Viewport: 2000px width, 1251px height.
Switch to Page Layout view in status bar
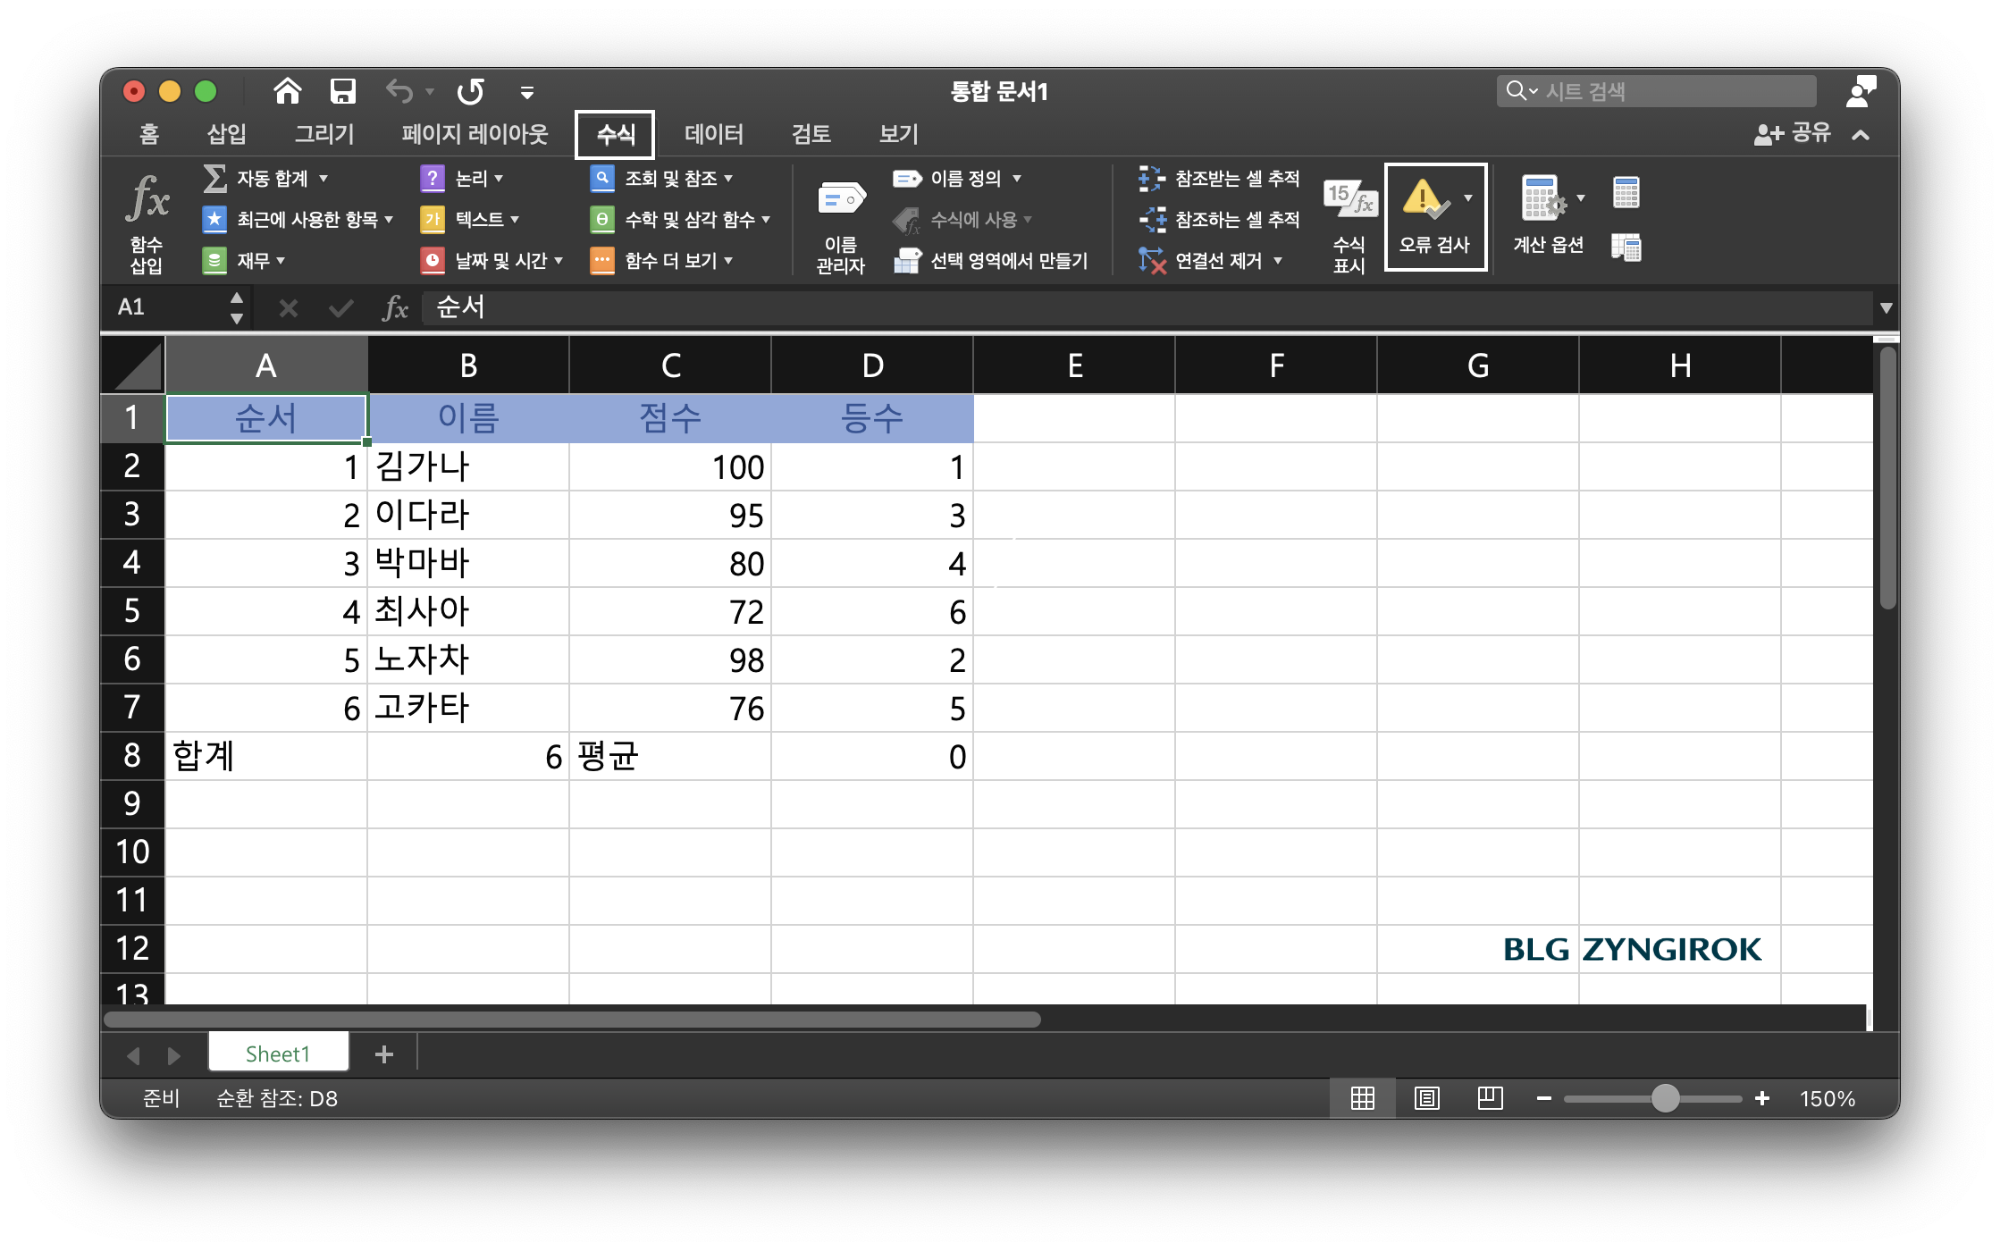1426,1097
